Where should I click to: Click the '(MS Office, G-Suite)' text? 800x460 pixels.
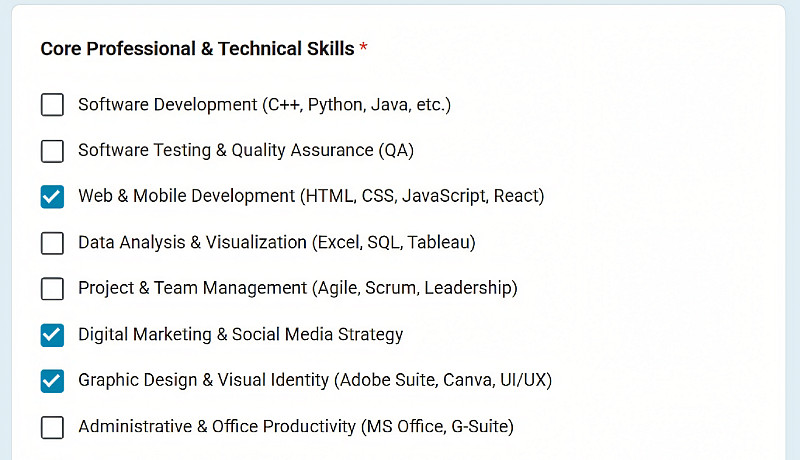pos(437,427)
